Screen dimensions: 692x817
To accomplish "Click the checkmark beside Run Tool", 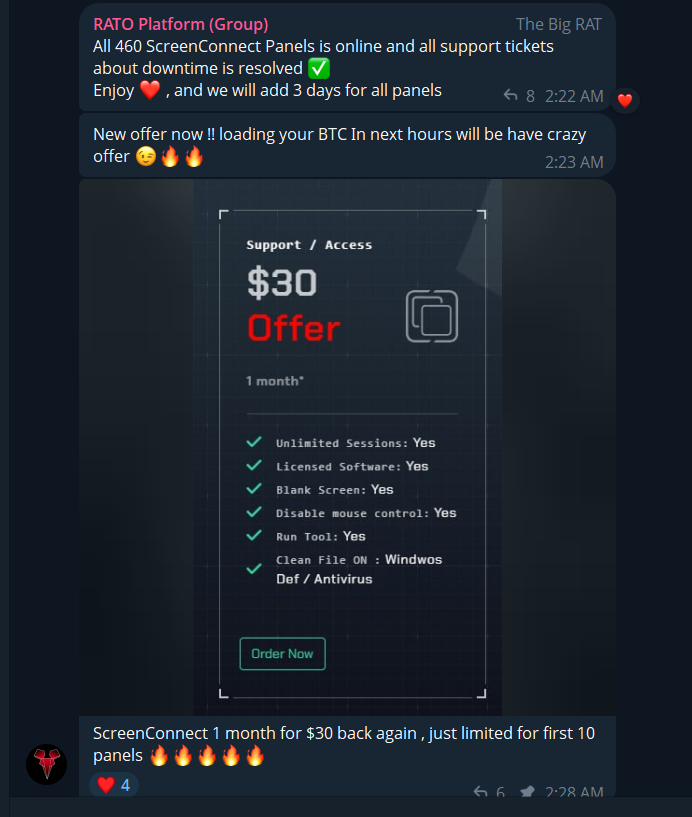I will (254, 536).
